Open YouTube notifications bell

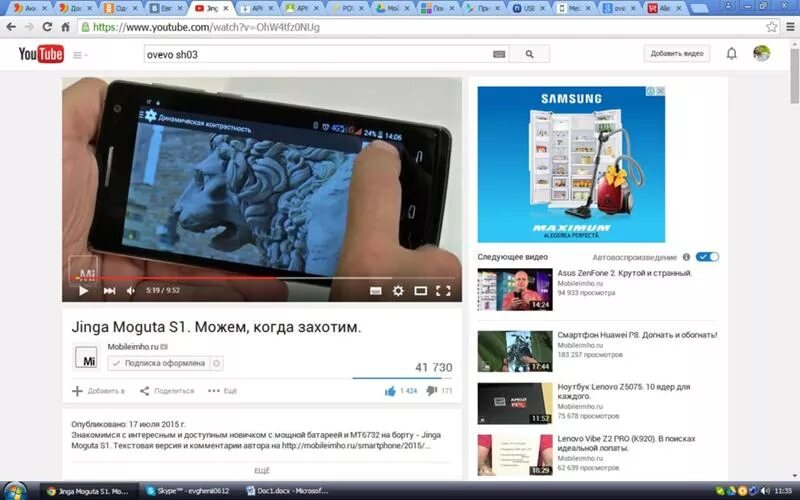coord(732,54)
